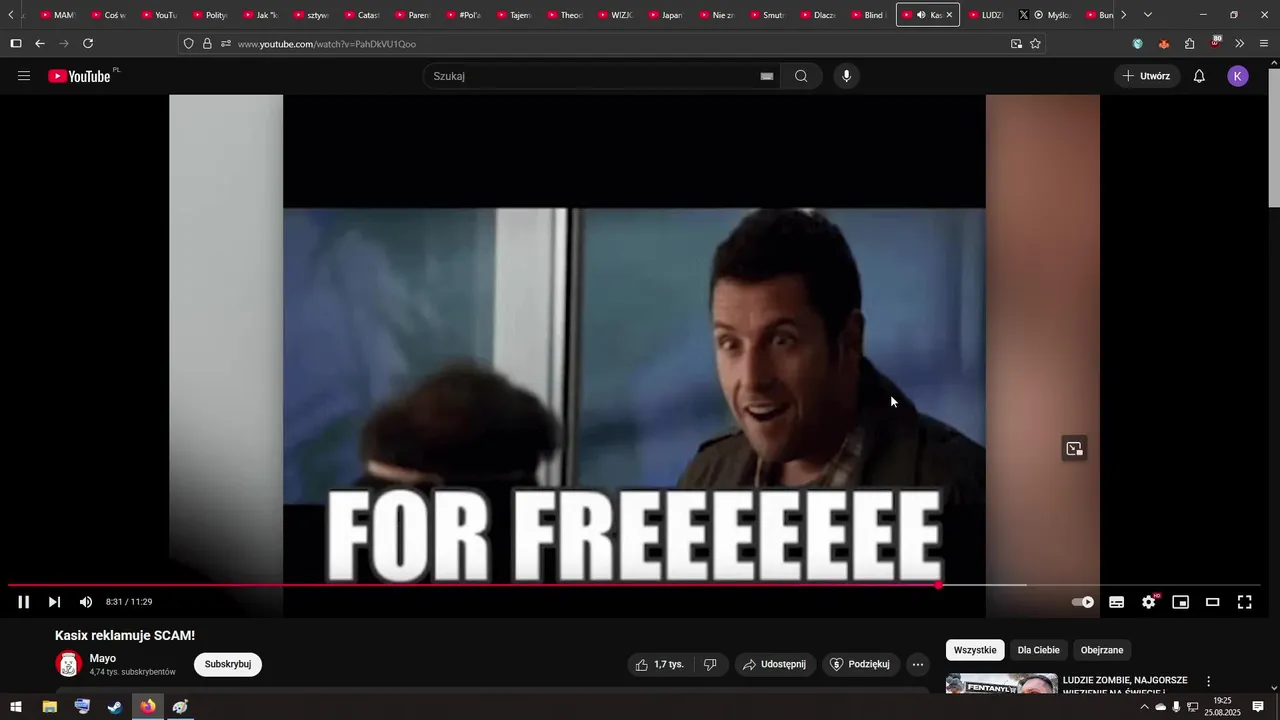Open options for LUDZIE ZOMBIE video
The image size is (1280, 720).
(x=1208, y=681)
